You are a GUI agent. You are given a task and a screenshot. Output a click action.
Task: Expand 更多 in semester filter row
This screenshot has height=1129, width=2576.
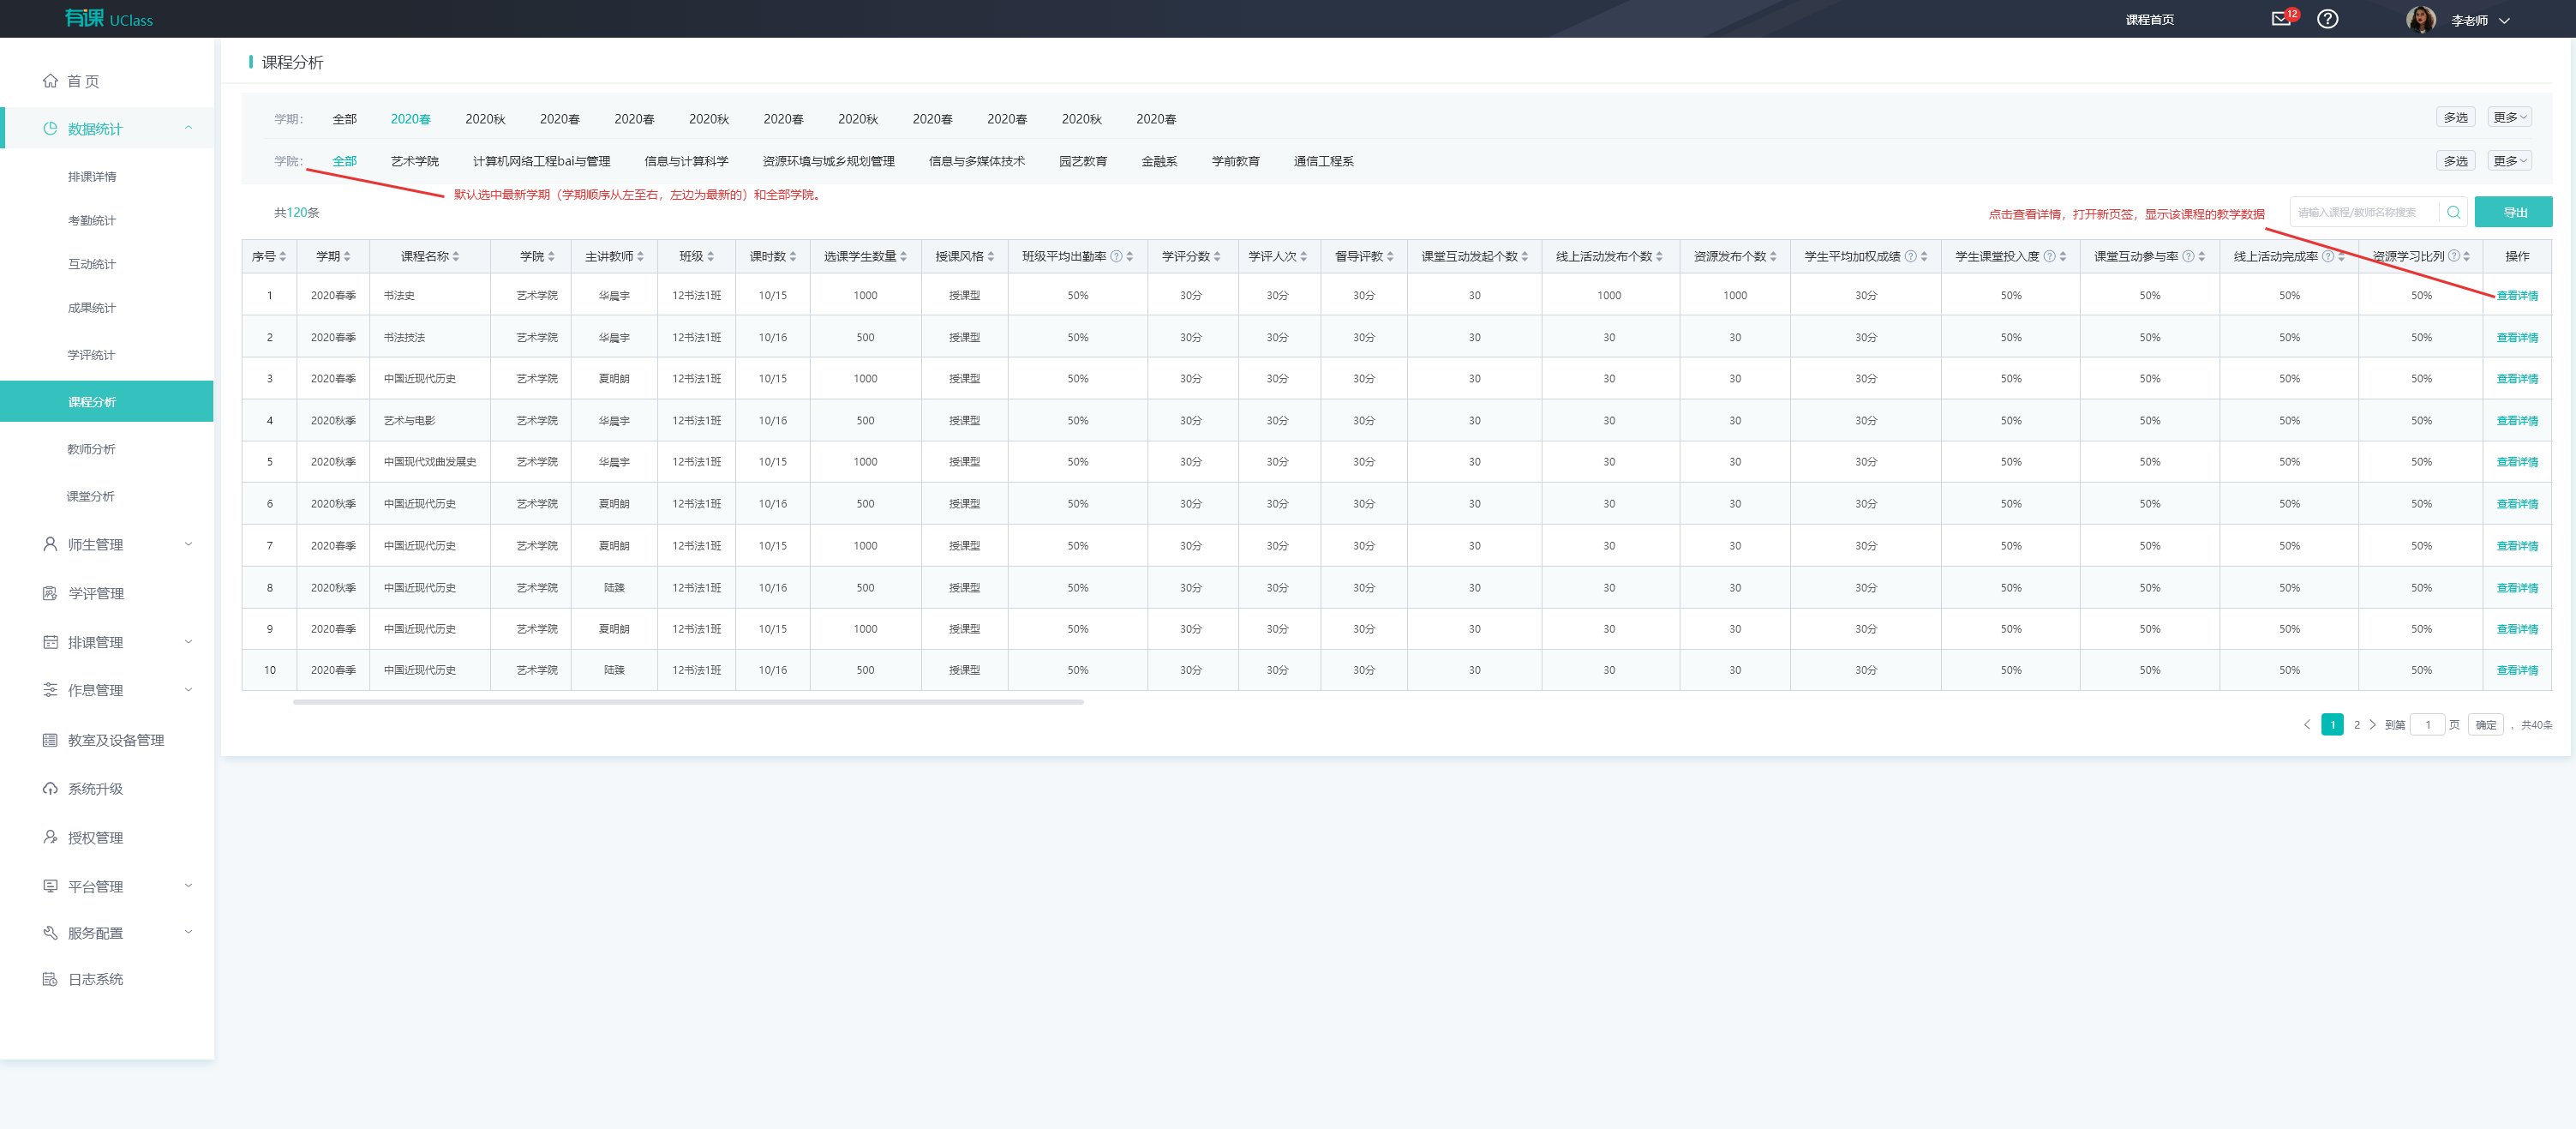pos(2509,118)
